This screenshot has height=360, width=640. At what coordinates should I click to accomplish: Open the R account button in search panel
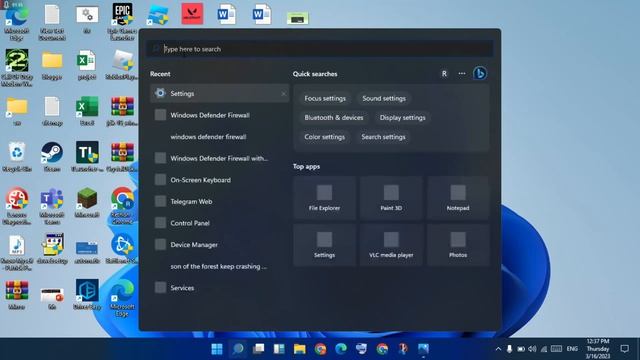pyautogui.click(x=444, y=74)
